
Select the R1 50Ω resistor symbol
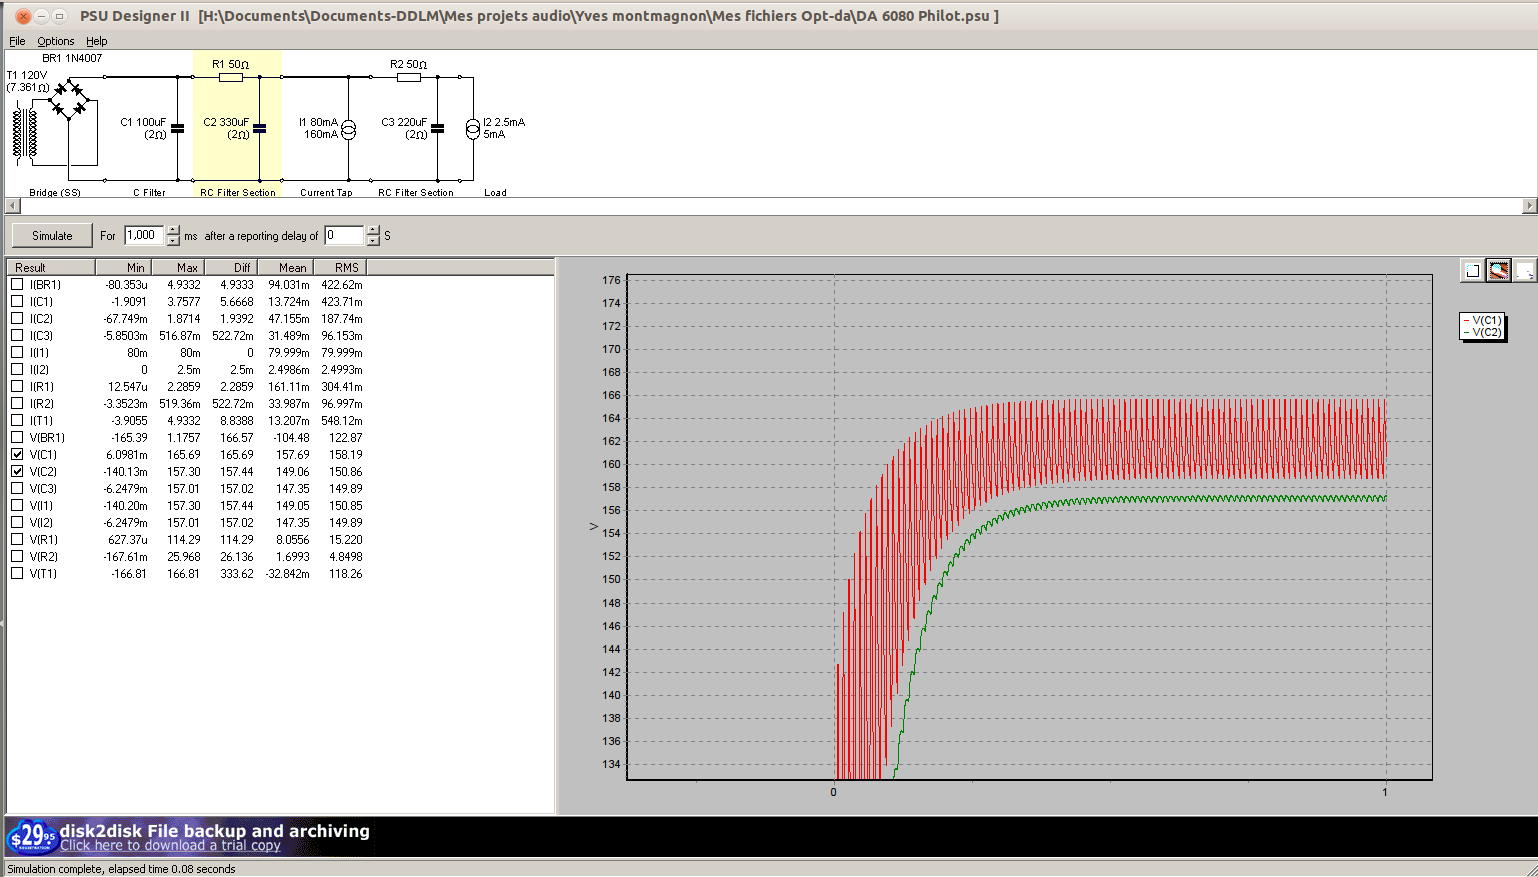coord(231,77)
